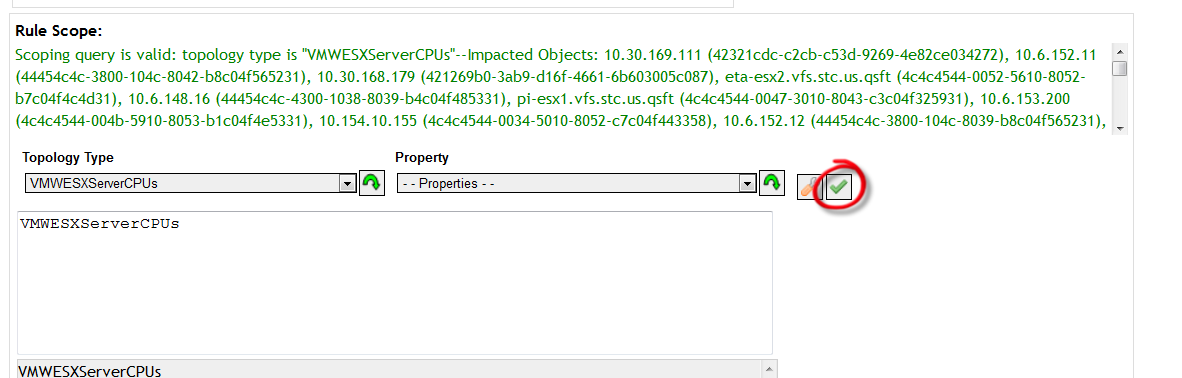
Task: Click the VMWESXServerCPUs text in the query editor
Action: (x=100, y=224)
